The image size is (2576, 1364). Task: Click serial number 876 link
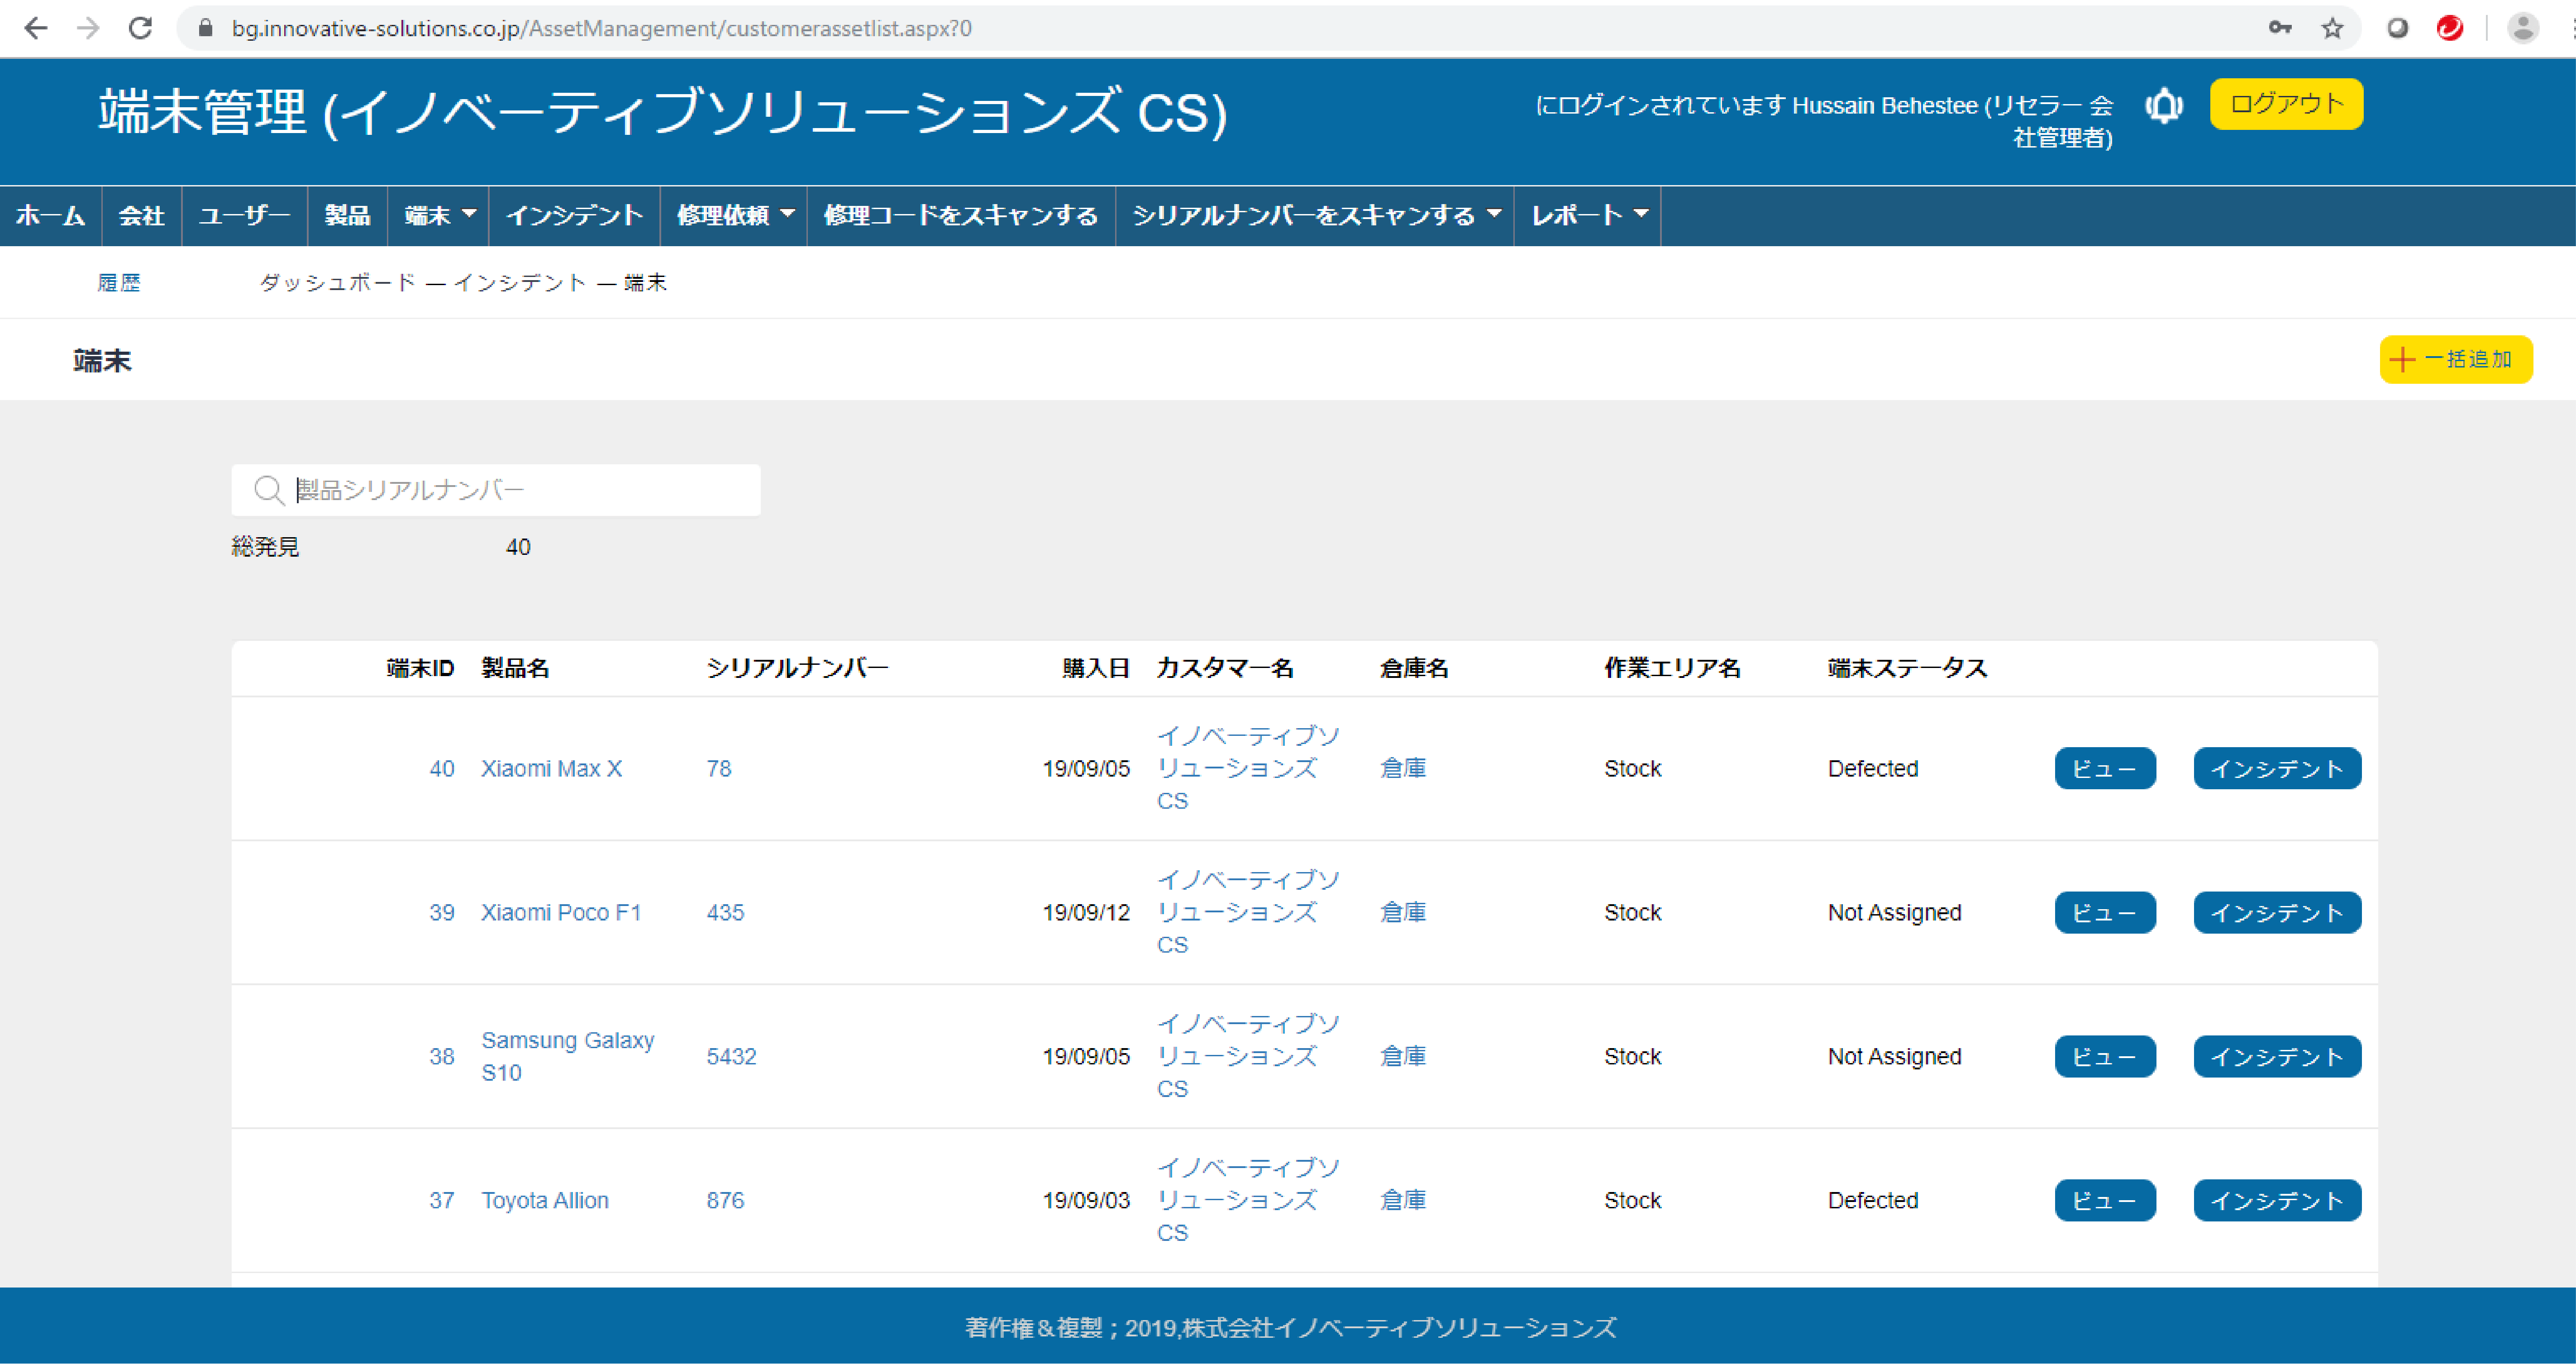tap(725, 1200)
